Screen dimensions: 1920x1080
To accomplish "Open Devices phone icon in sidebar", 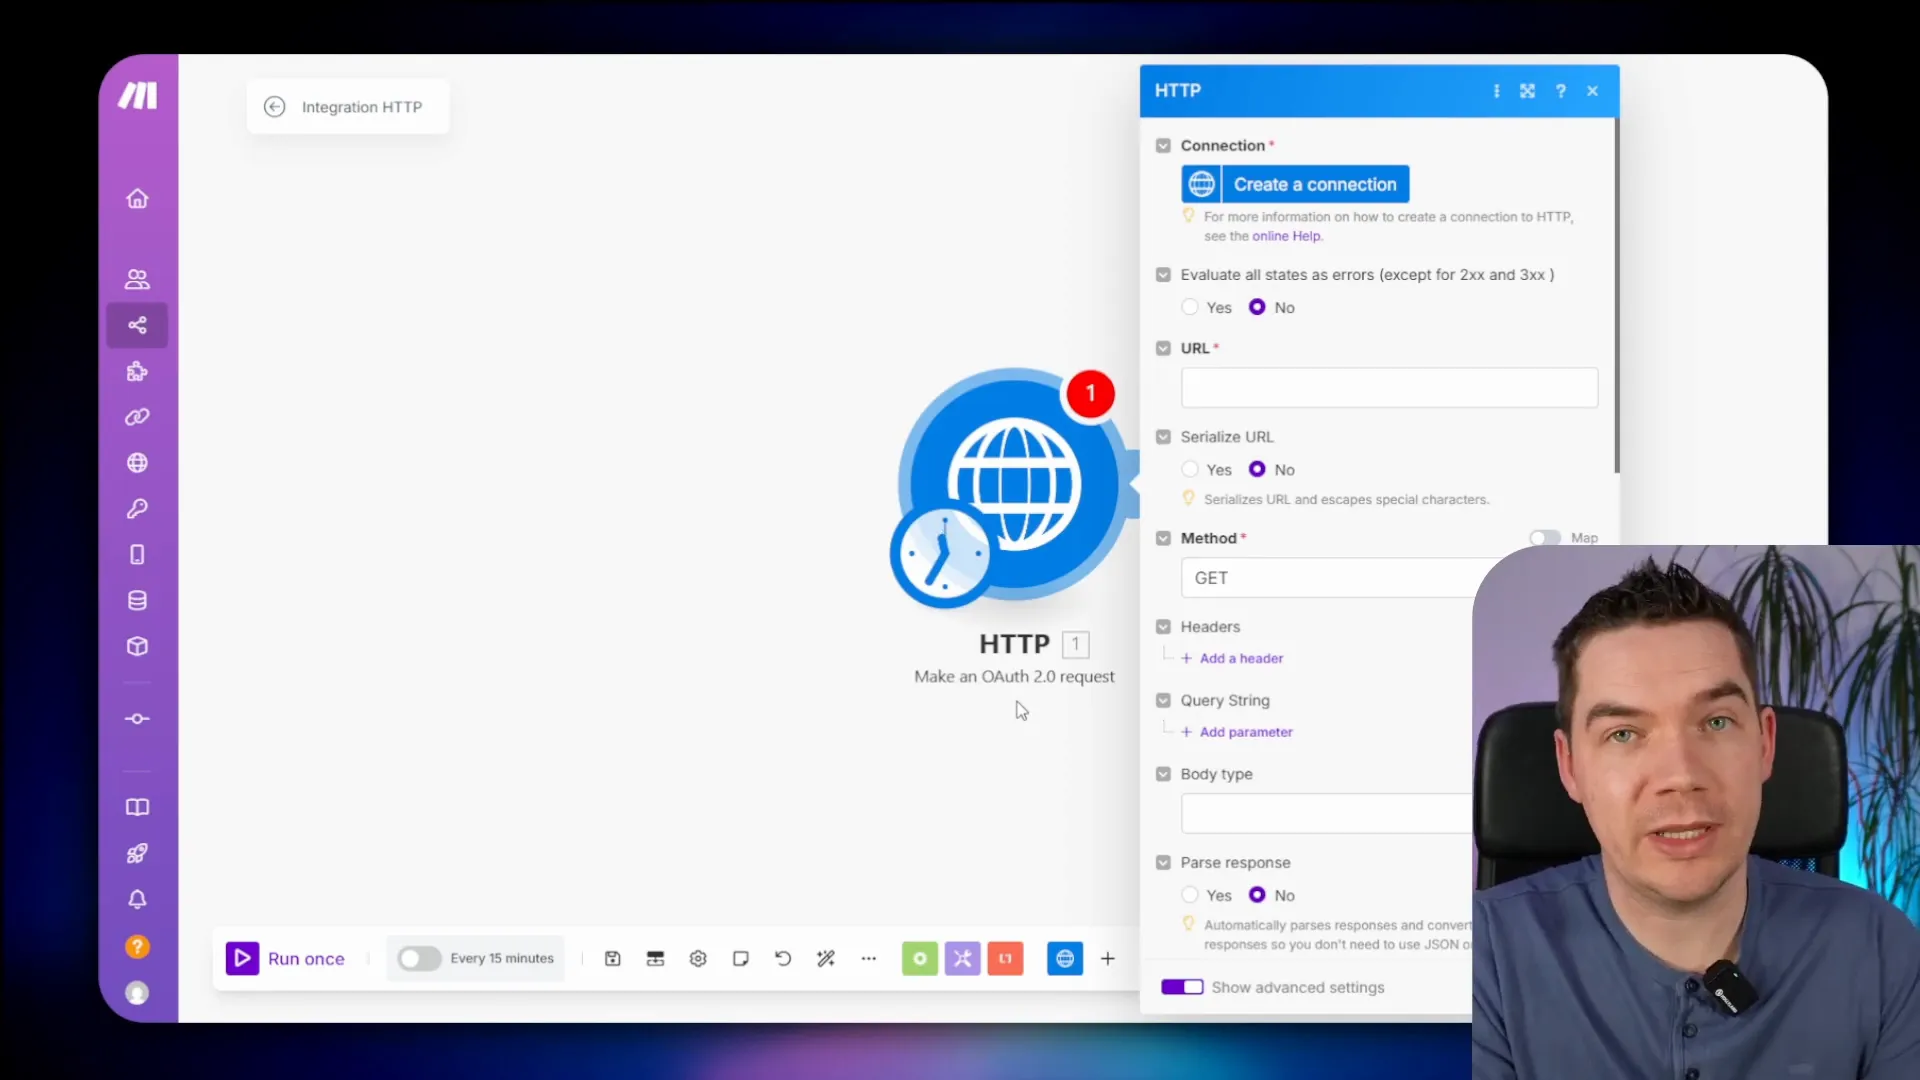I will tap(137, 555).
